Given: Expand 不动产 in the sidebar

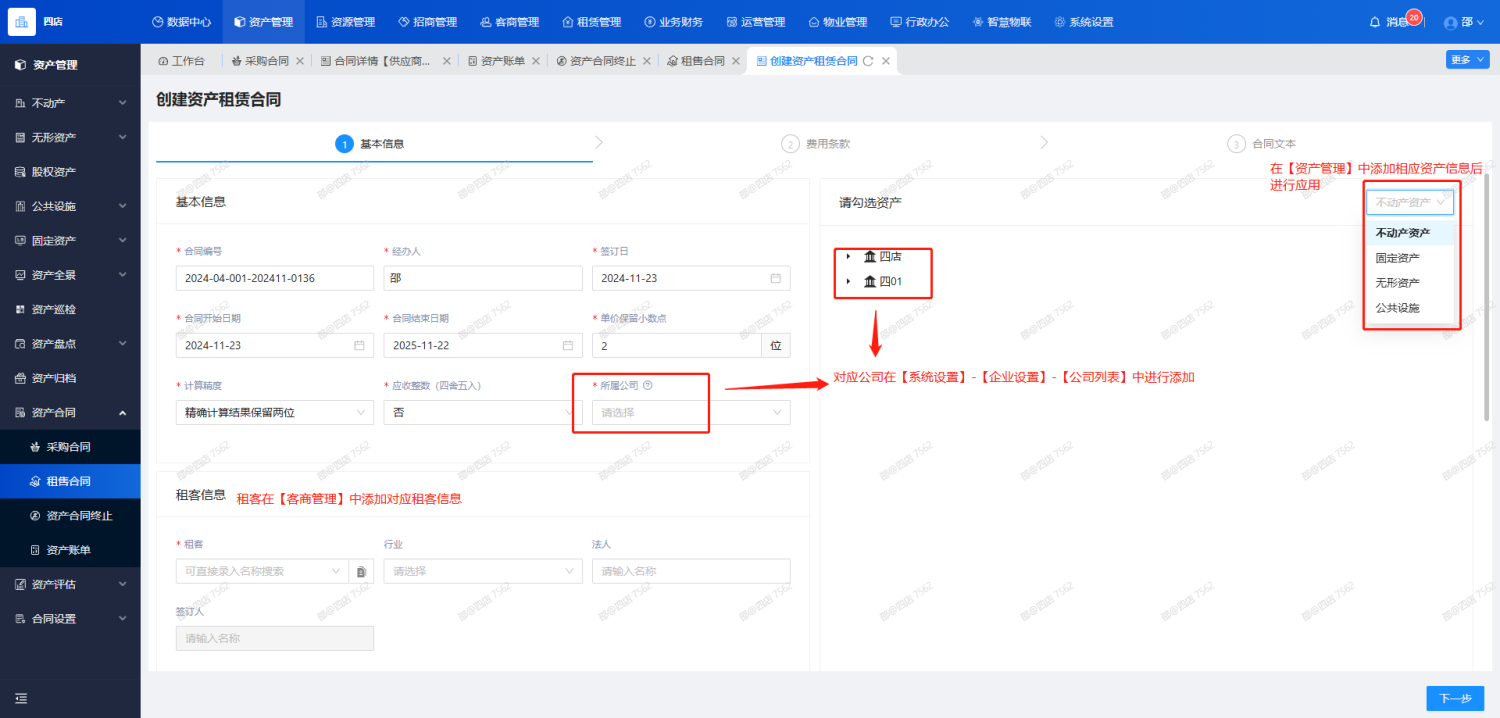Looking at the screenshot, I should [x=70, y=103].
